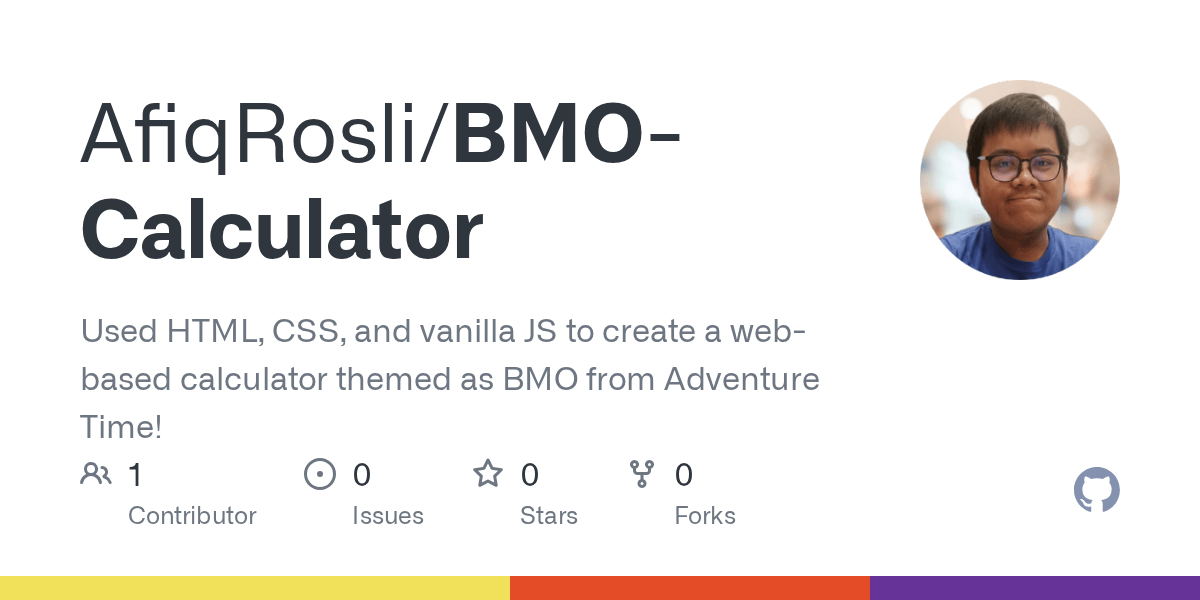This screenshot has width=1200, height=600.
Task: Select the Forks label
Action: pos(705,516)
